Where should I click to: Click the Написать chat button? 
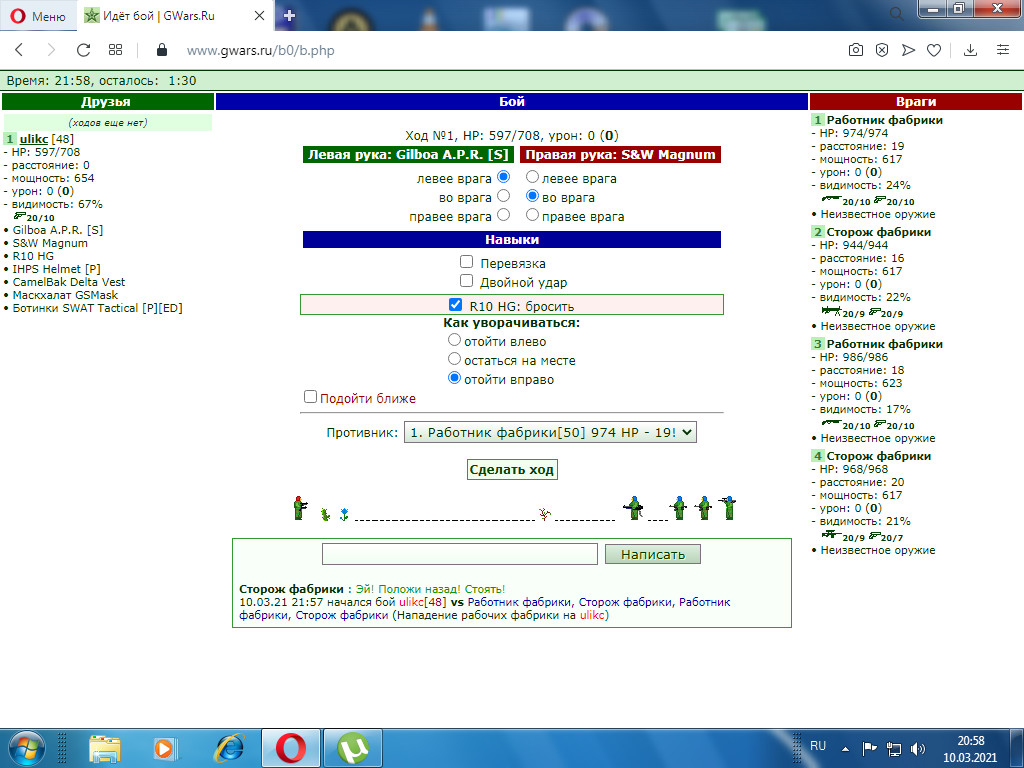pyautogui.click(x=652, y=554)
